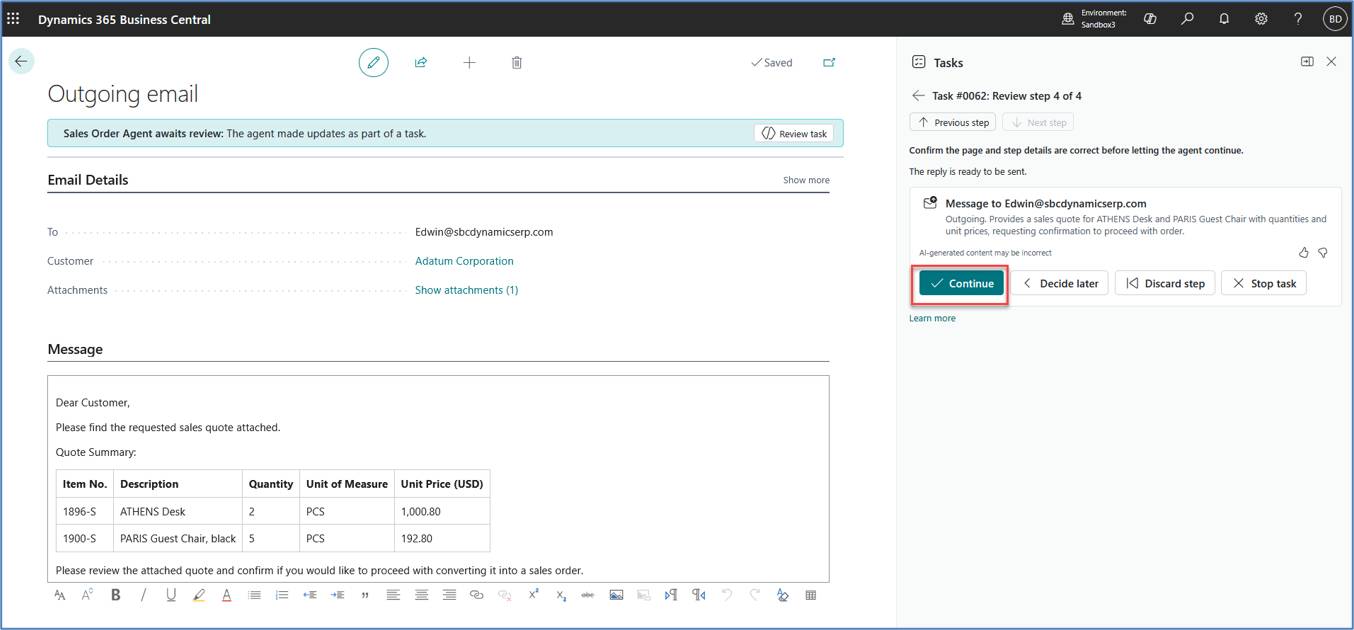The height and width of the screenshot is (630, 1354).
Task: Give thumbs up feedback
Action: pos(1303,253)
